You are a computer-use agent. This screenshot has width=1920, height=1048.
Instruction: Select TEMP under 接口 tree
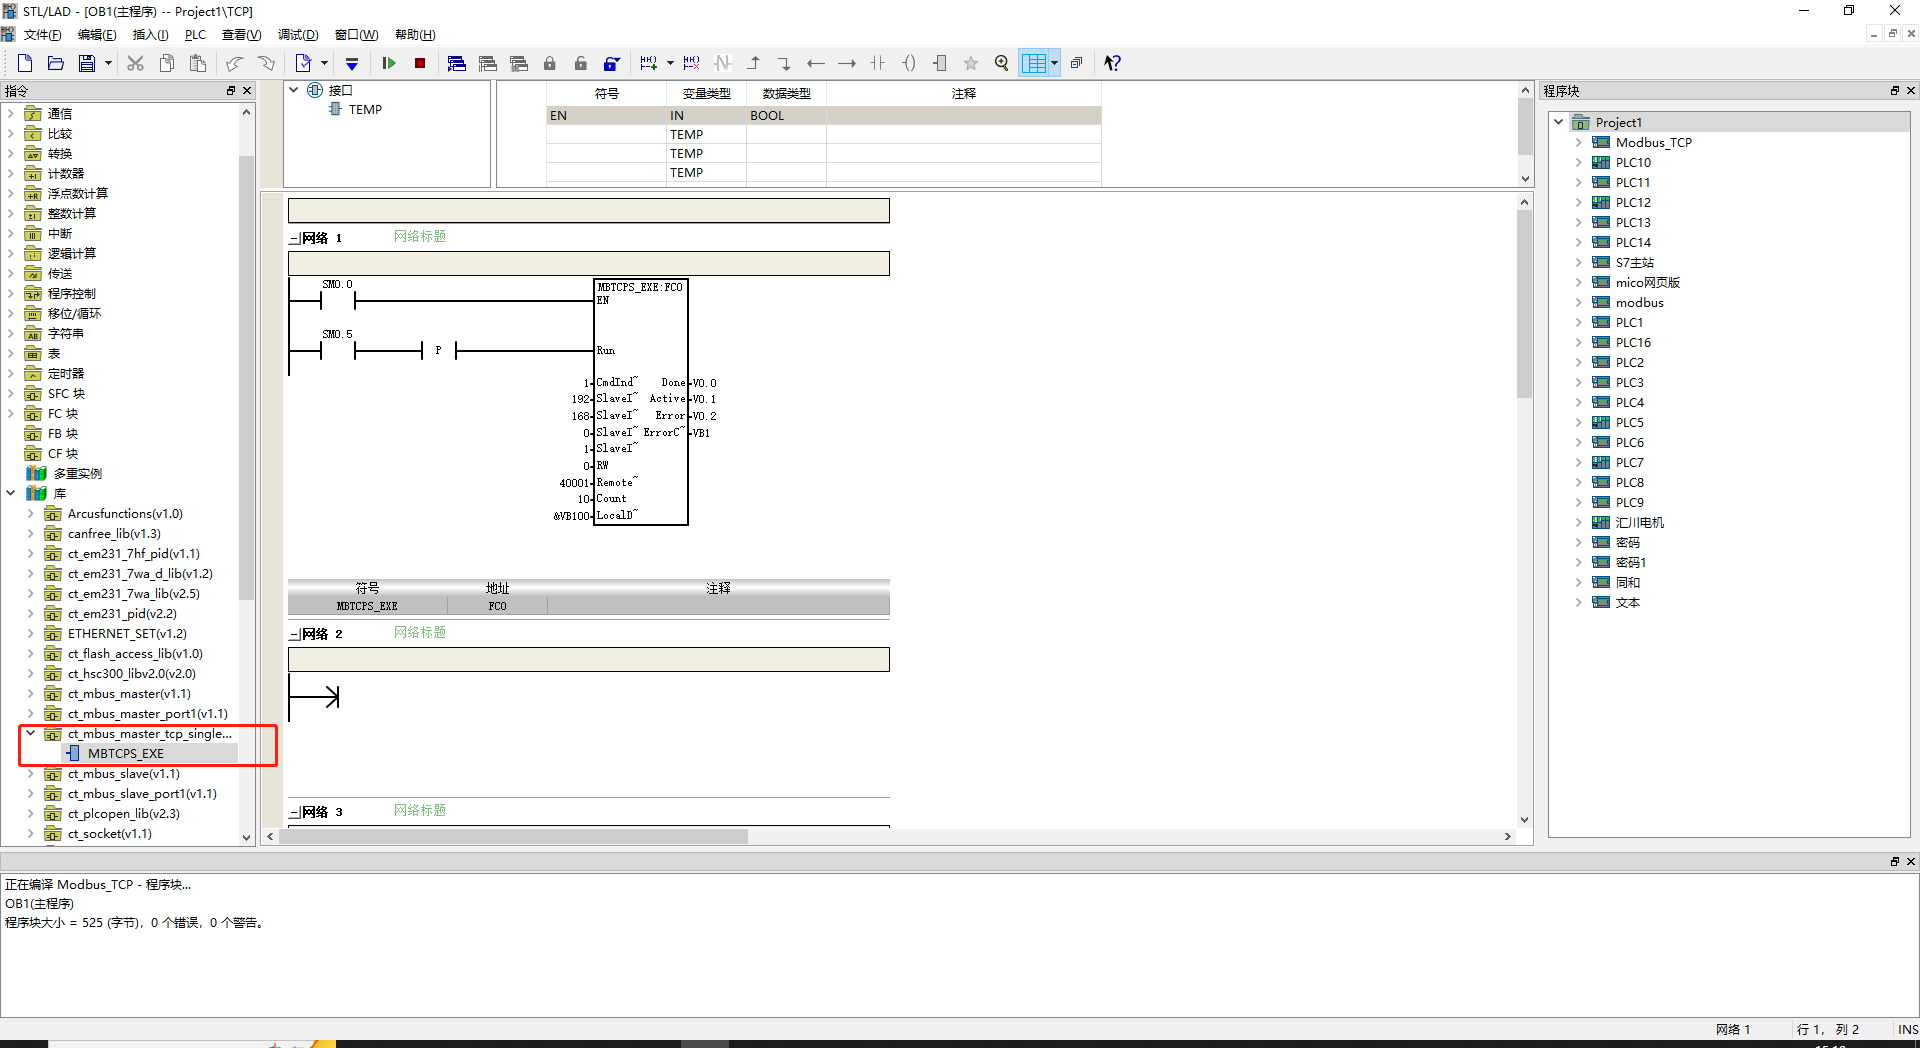365,110
